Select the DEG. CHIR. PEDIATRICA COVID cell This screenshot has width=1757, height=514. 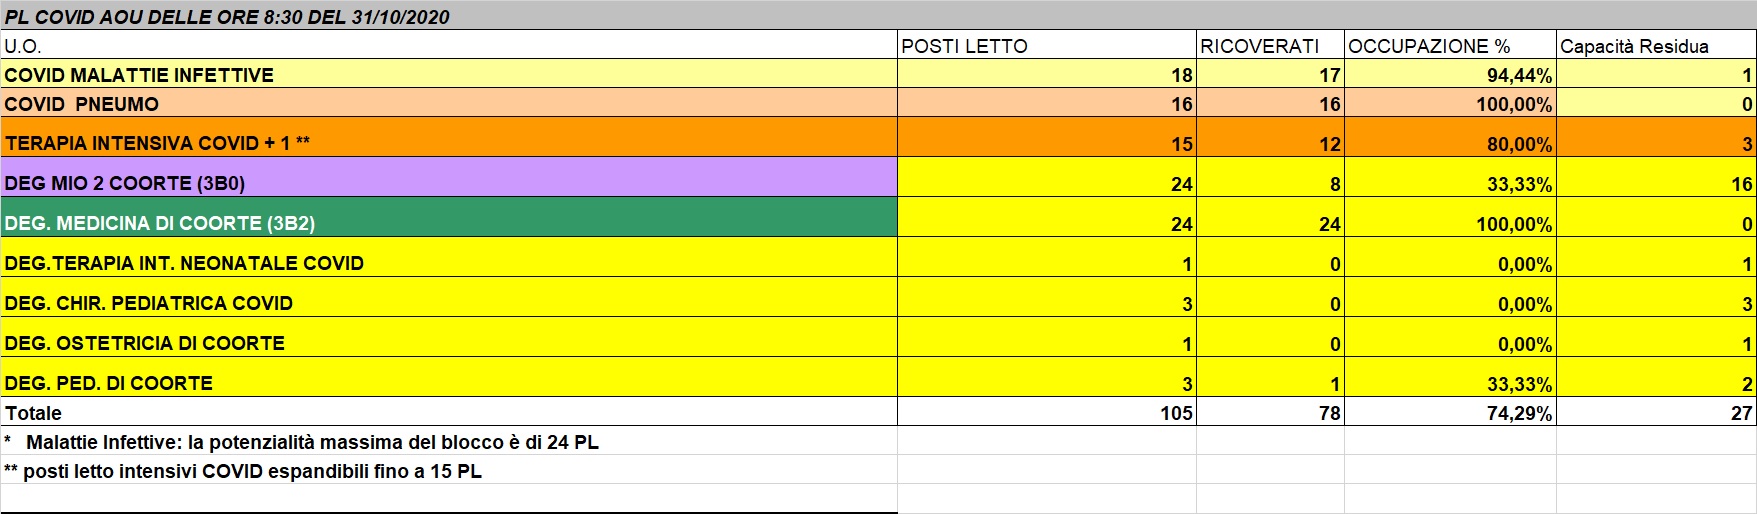click(149, 303)
